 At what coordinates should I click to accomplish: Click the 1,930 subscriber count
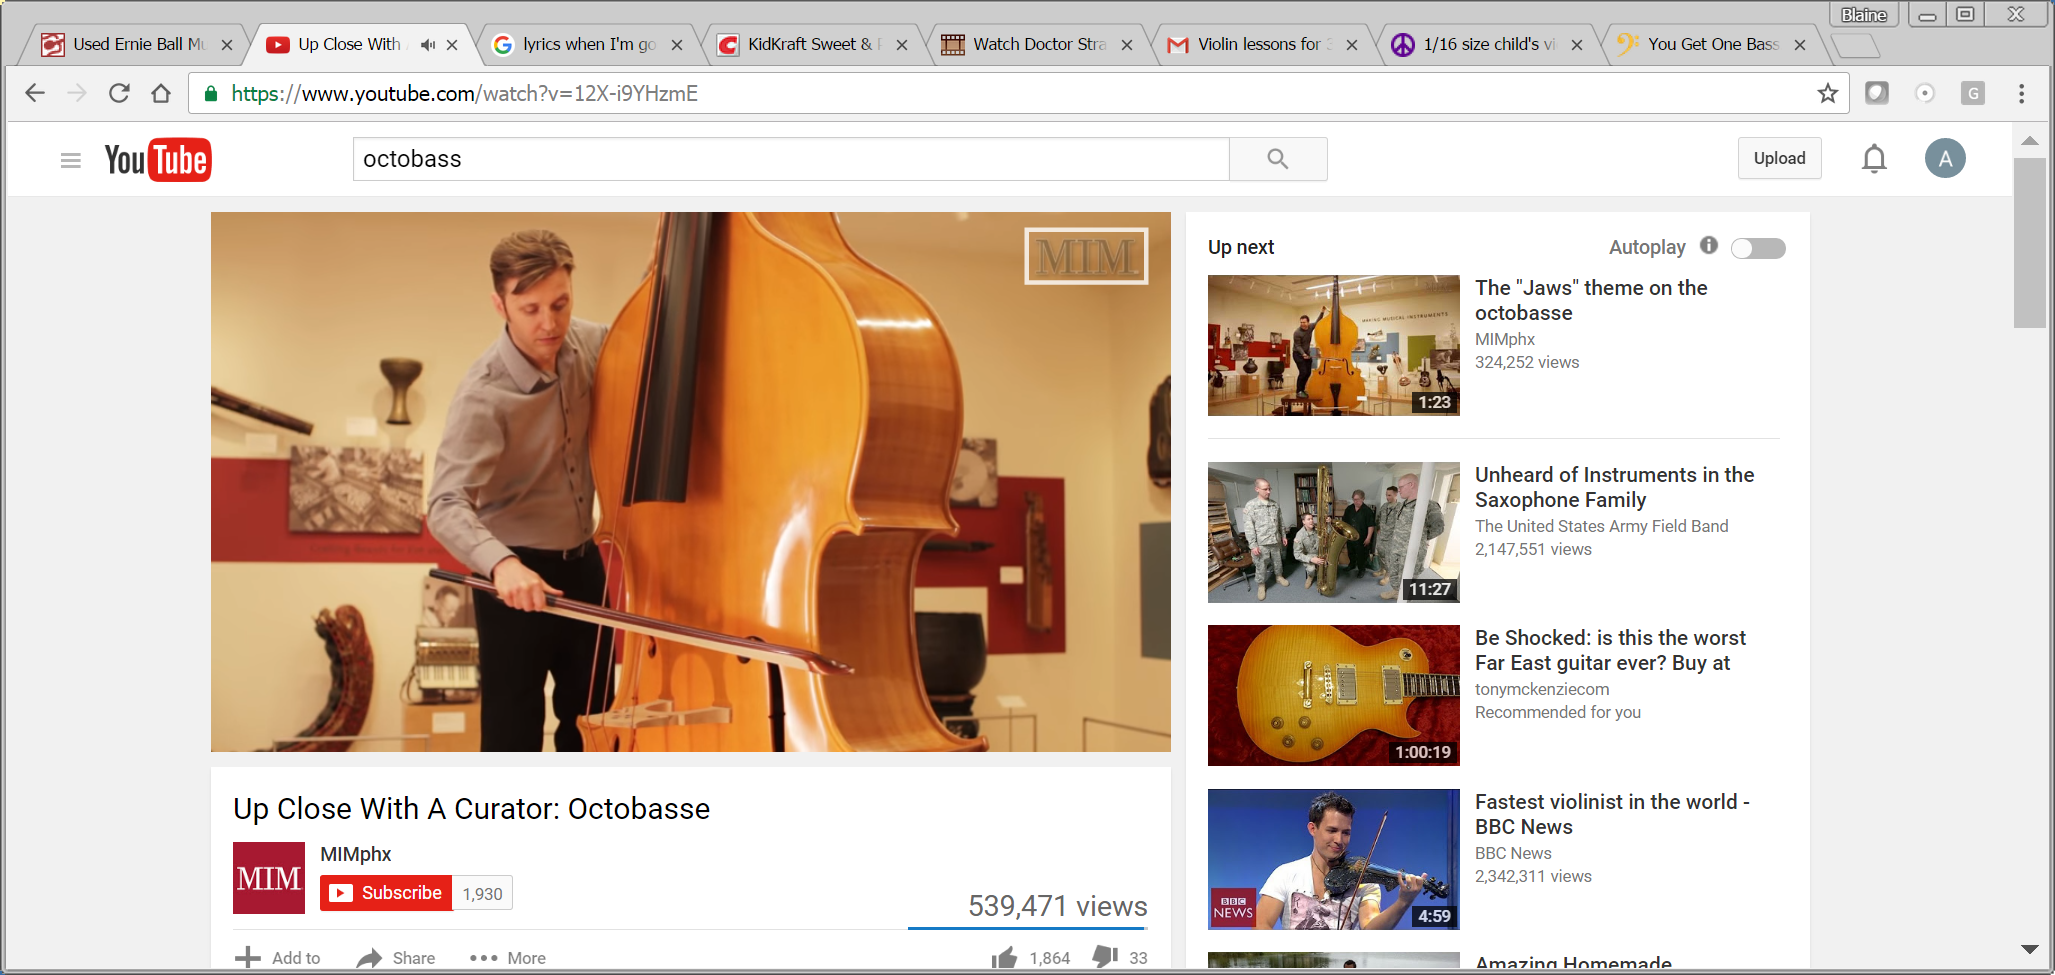click(x=482, y=893)
